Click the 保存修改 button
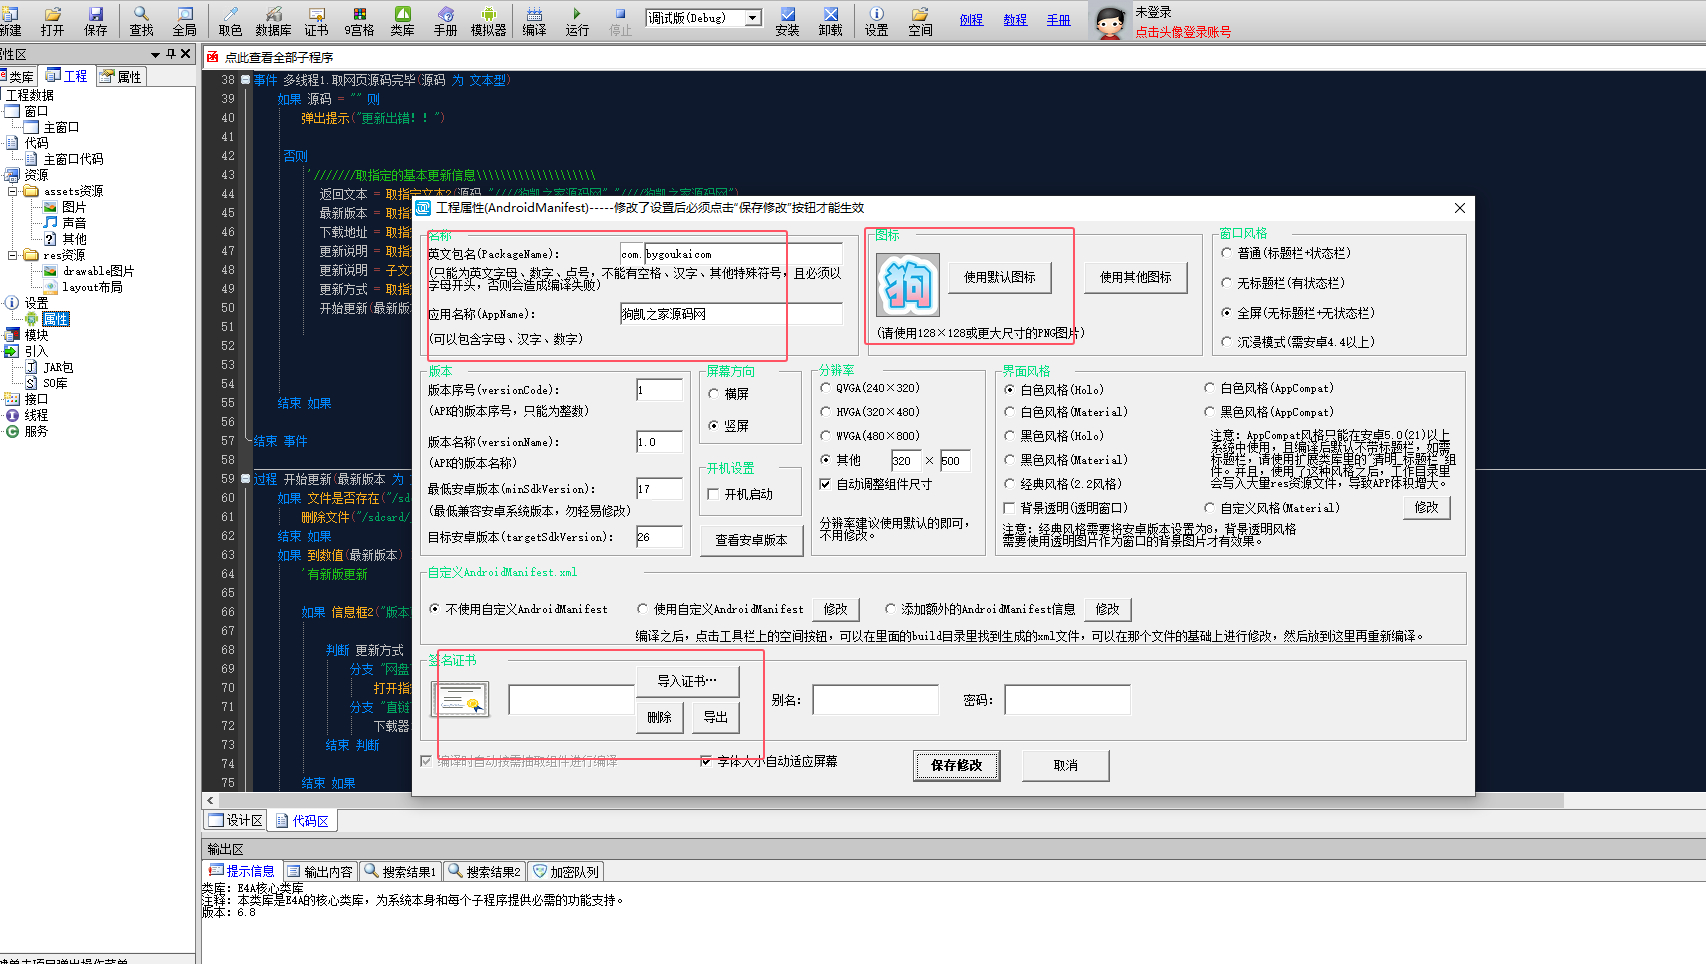Image resolution: width=1706 pixels, height=964 pixels. (956, 765)
